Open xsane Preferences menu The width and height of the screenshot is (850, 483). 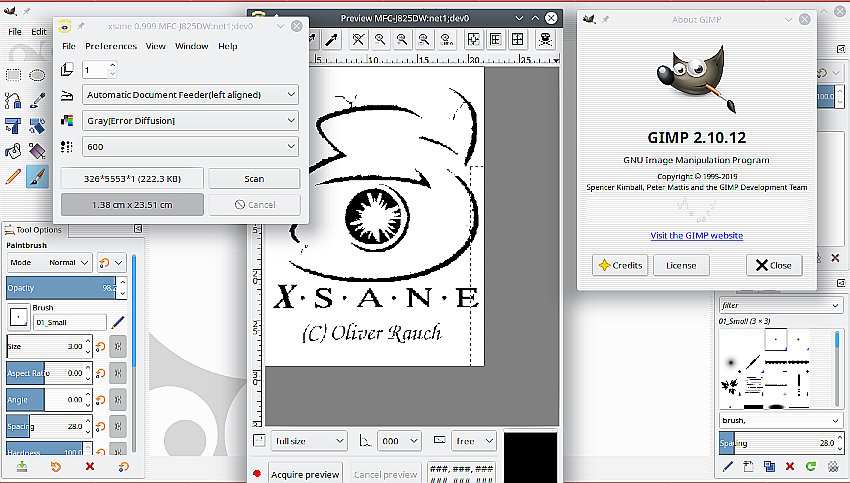tap(111, 46)
